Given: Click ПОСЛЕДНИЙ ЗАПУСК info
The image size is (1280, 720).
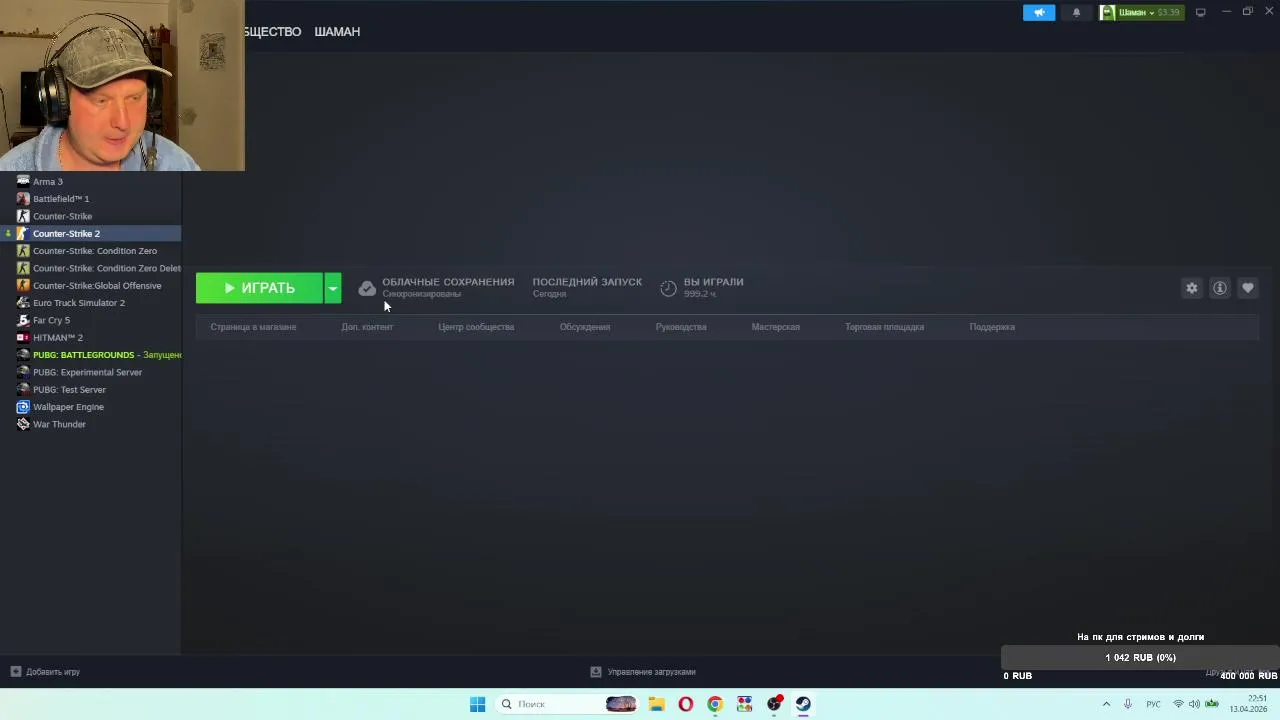Looking at the screenshot, I should click(587, 287).
